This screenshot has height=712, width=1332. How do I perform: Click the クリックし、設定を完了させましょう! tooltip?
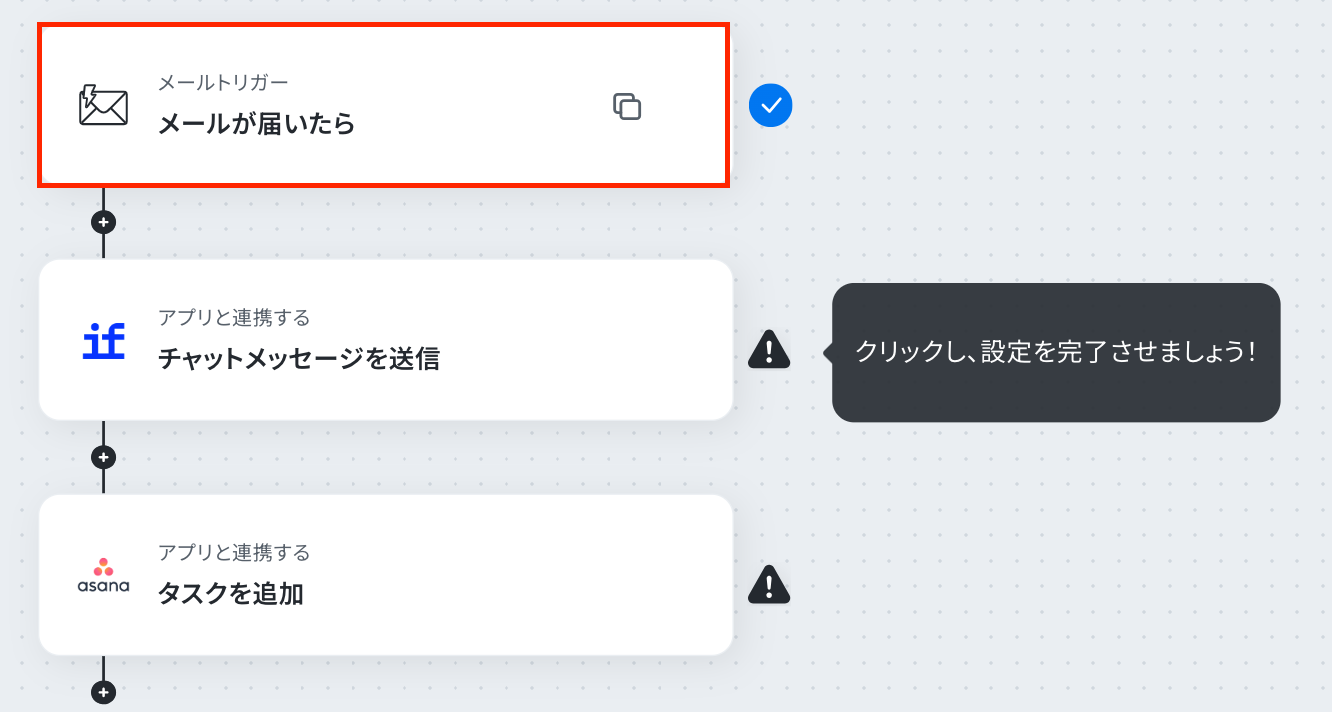[1055, 352]
